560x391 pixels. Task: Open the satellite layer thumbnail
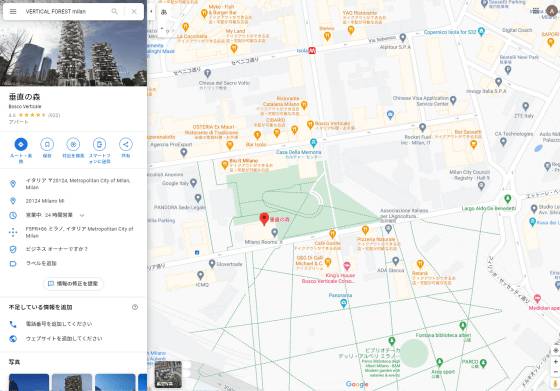pyautogui.click(x=168, y=374)
